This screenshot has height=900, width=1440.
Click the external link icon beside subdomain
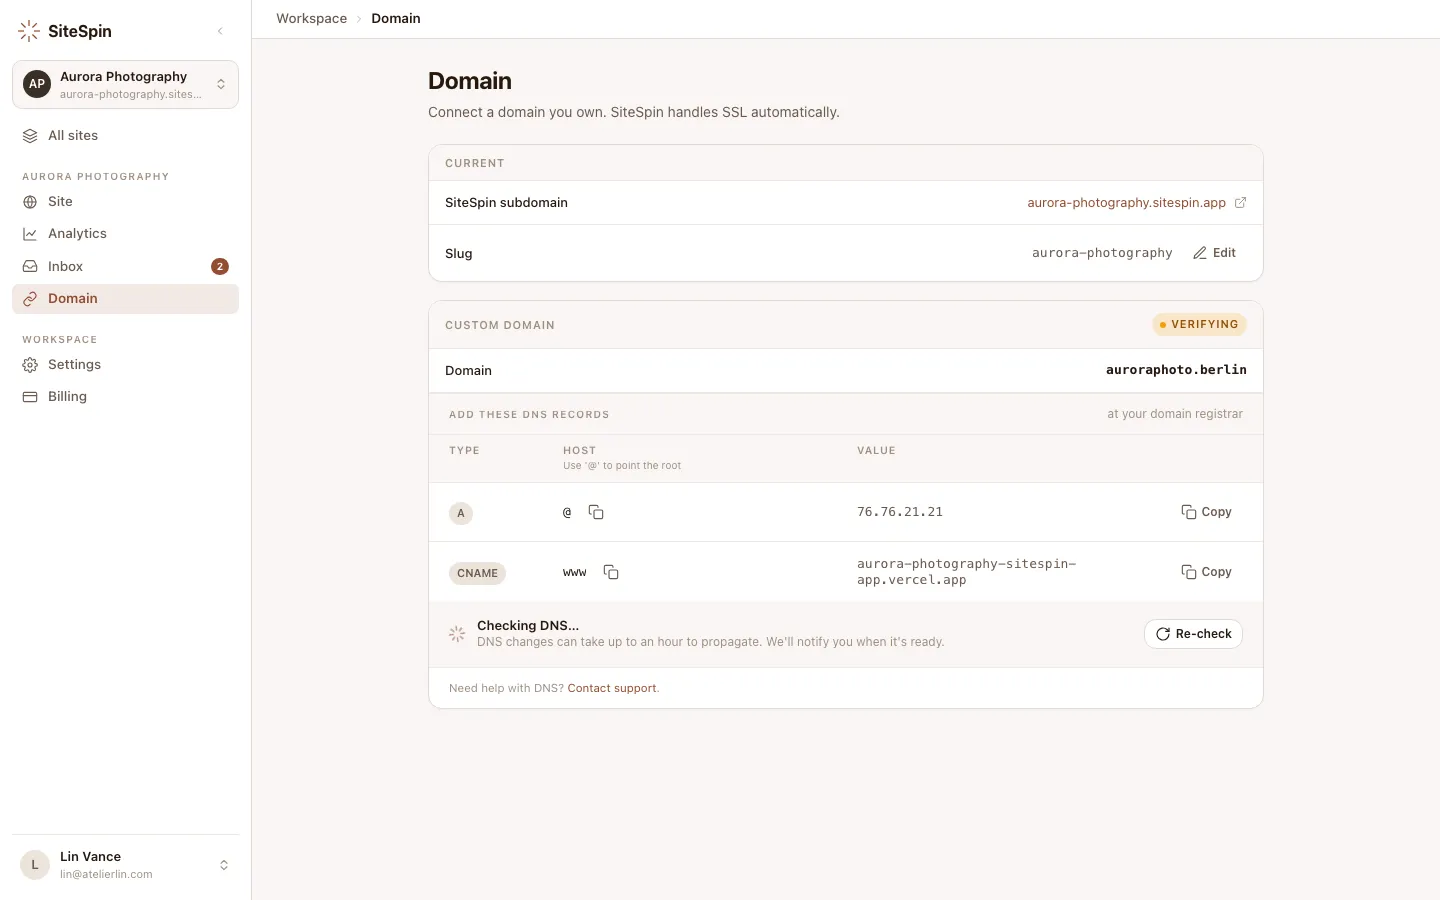pyautogui.click(x=1240, y=203)
